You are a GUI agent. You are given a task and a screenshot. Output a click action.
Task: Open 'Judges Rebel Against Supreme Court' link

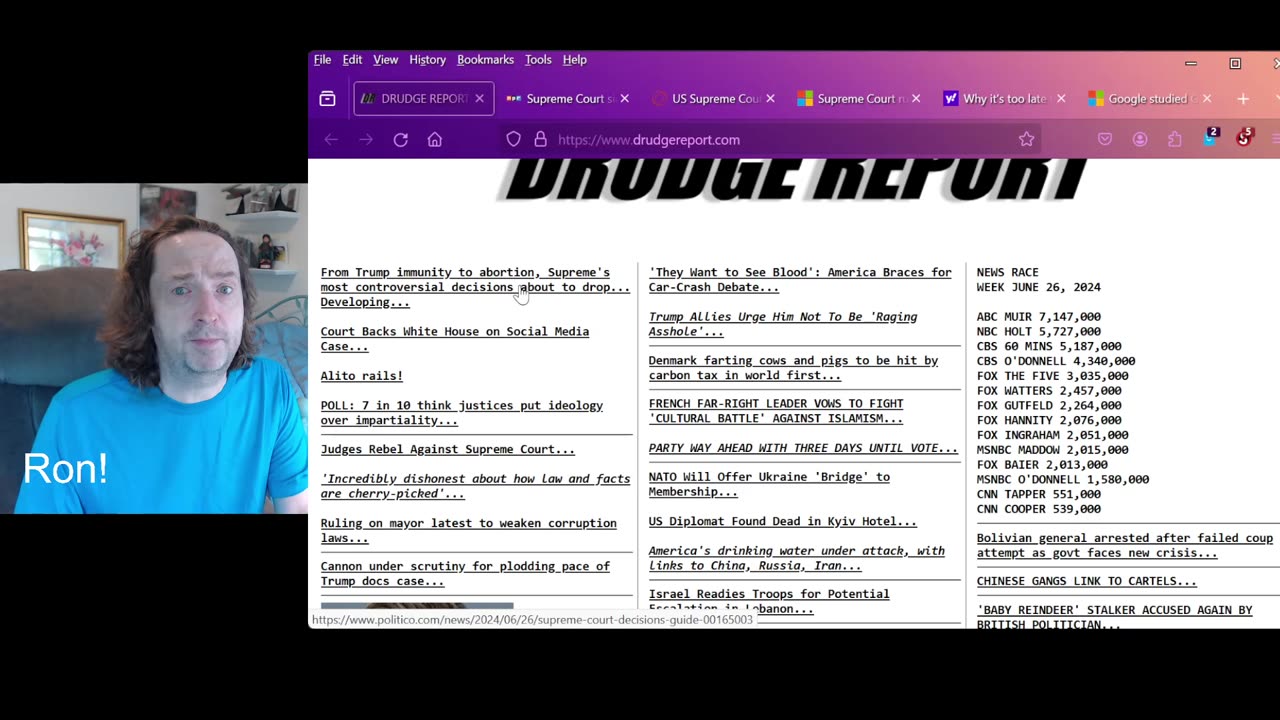click(x=447, y=450)
